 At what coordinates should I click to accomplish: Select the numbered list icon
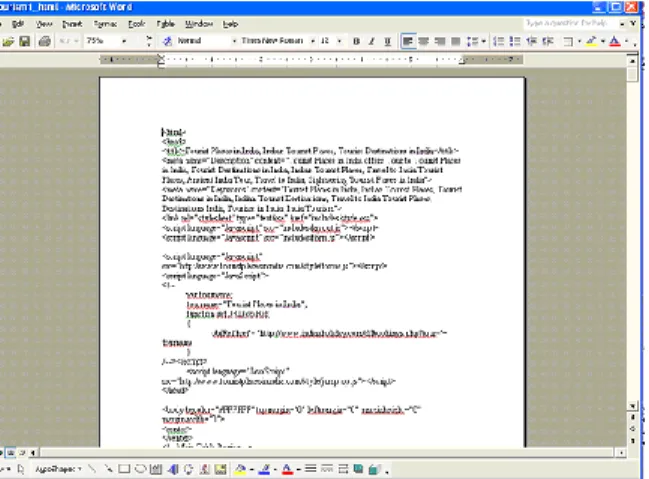point(499,41)
